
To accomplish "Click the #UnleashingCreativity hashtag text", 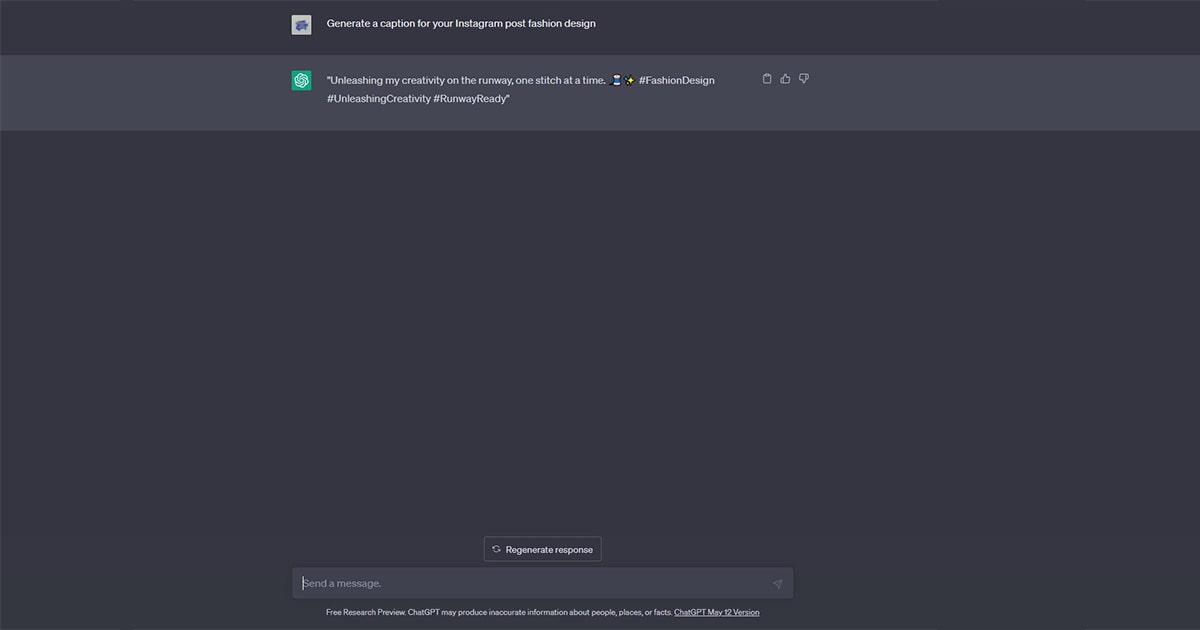I will click(x=378, y=99).
